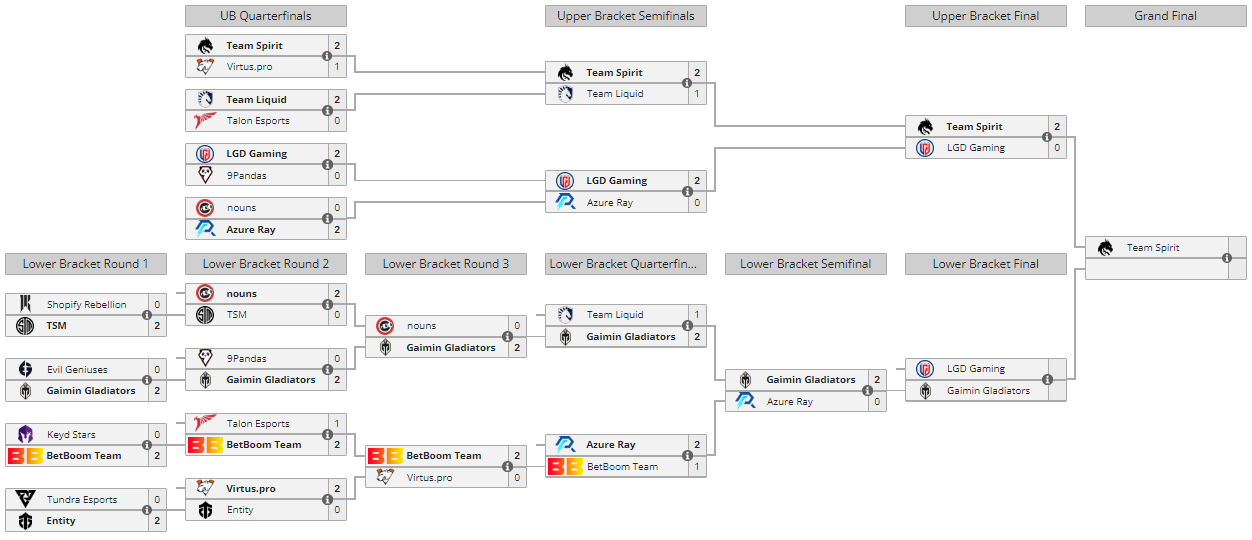Click the Grand Final column header
The width and height of the screenshot is (1252, 540).
(1166, 16)
